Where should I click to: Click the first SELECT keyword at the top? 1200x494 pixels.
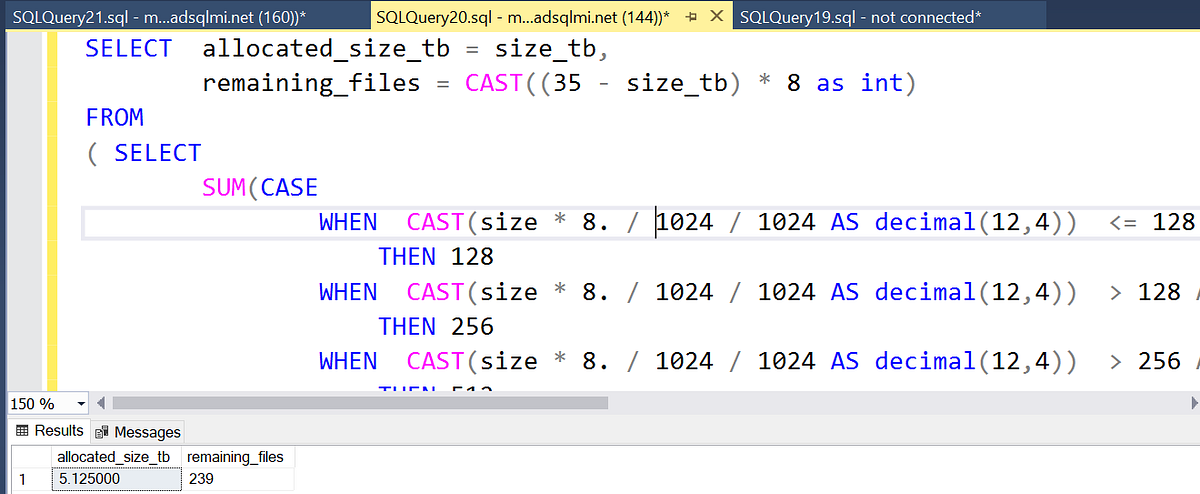coord(128,48)
